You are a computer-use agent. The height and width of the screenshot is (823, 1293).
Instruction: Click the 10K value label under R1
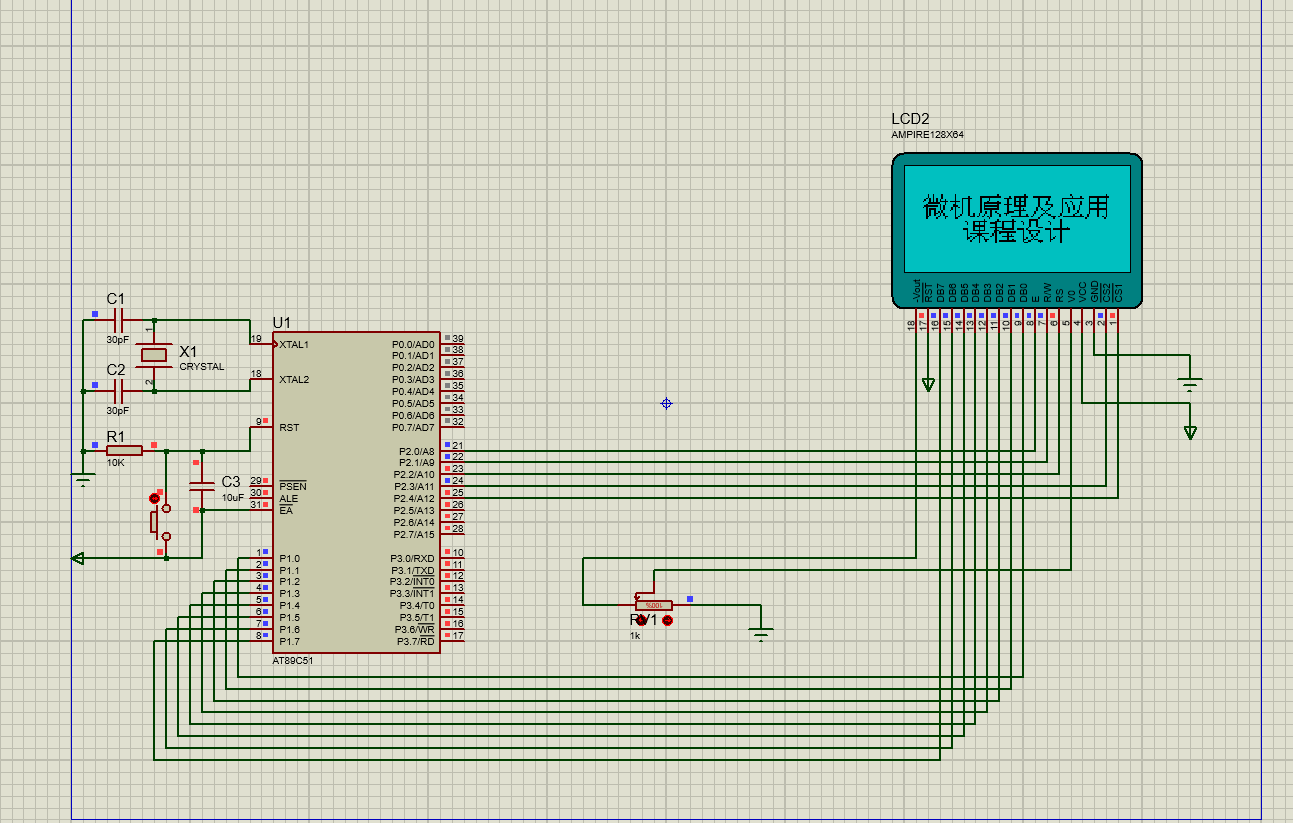pyautogui.click(x=116, y=463)
